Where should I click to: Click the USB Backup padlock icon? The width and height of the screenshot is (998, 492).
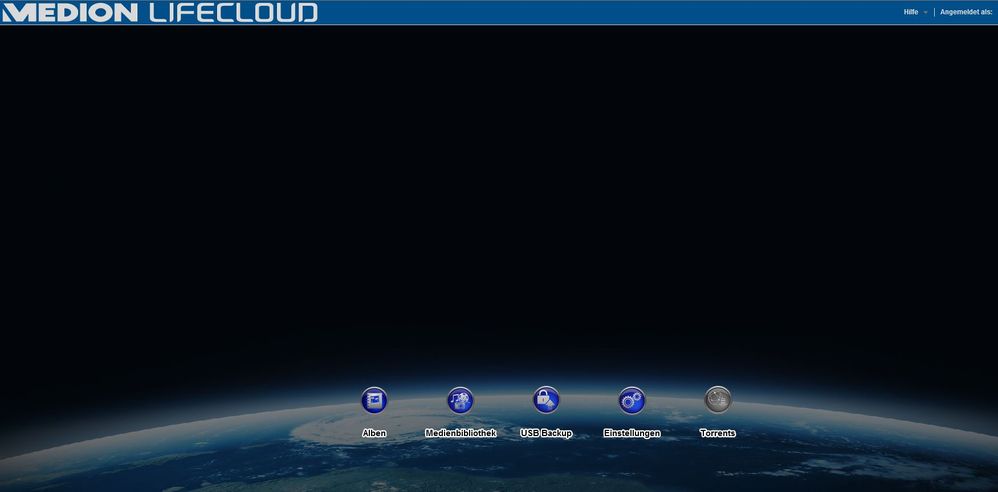point(546,400)
